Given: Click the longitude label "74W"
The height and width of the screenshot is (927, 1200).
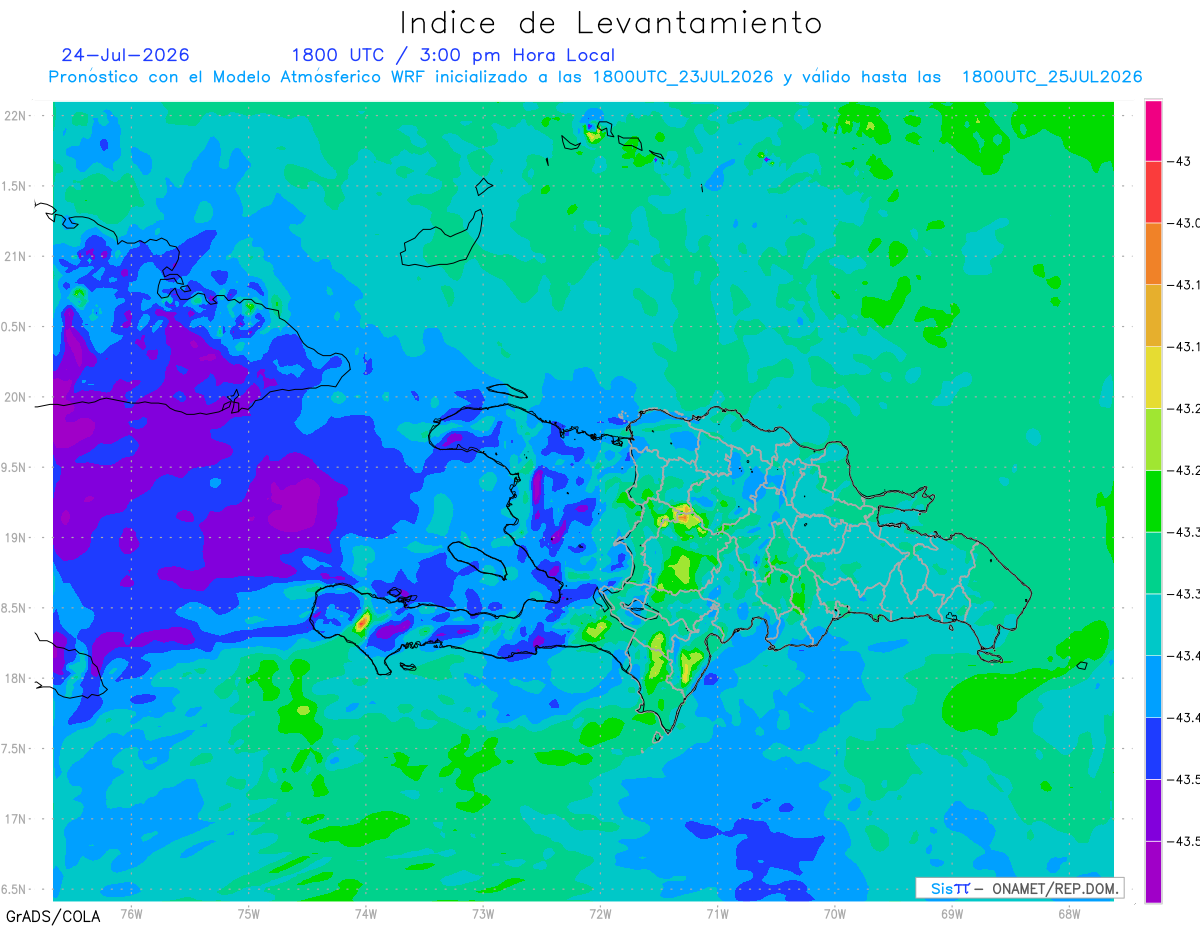Looking at the screenshot, I should tap(366, 913).
